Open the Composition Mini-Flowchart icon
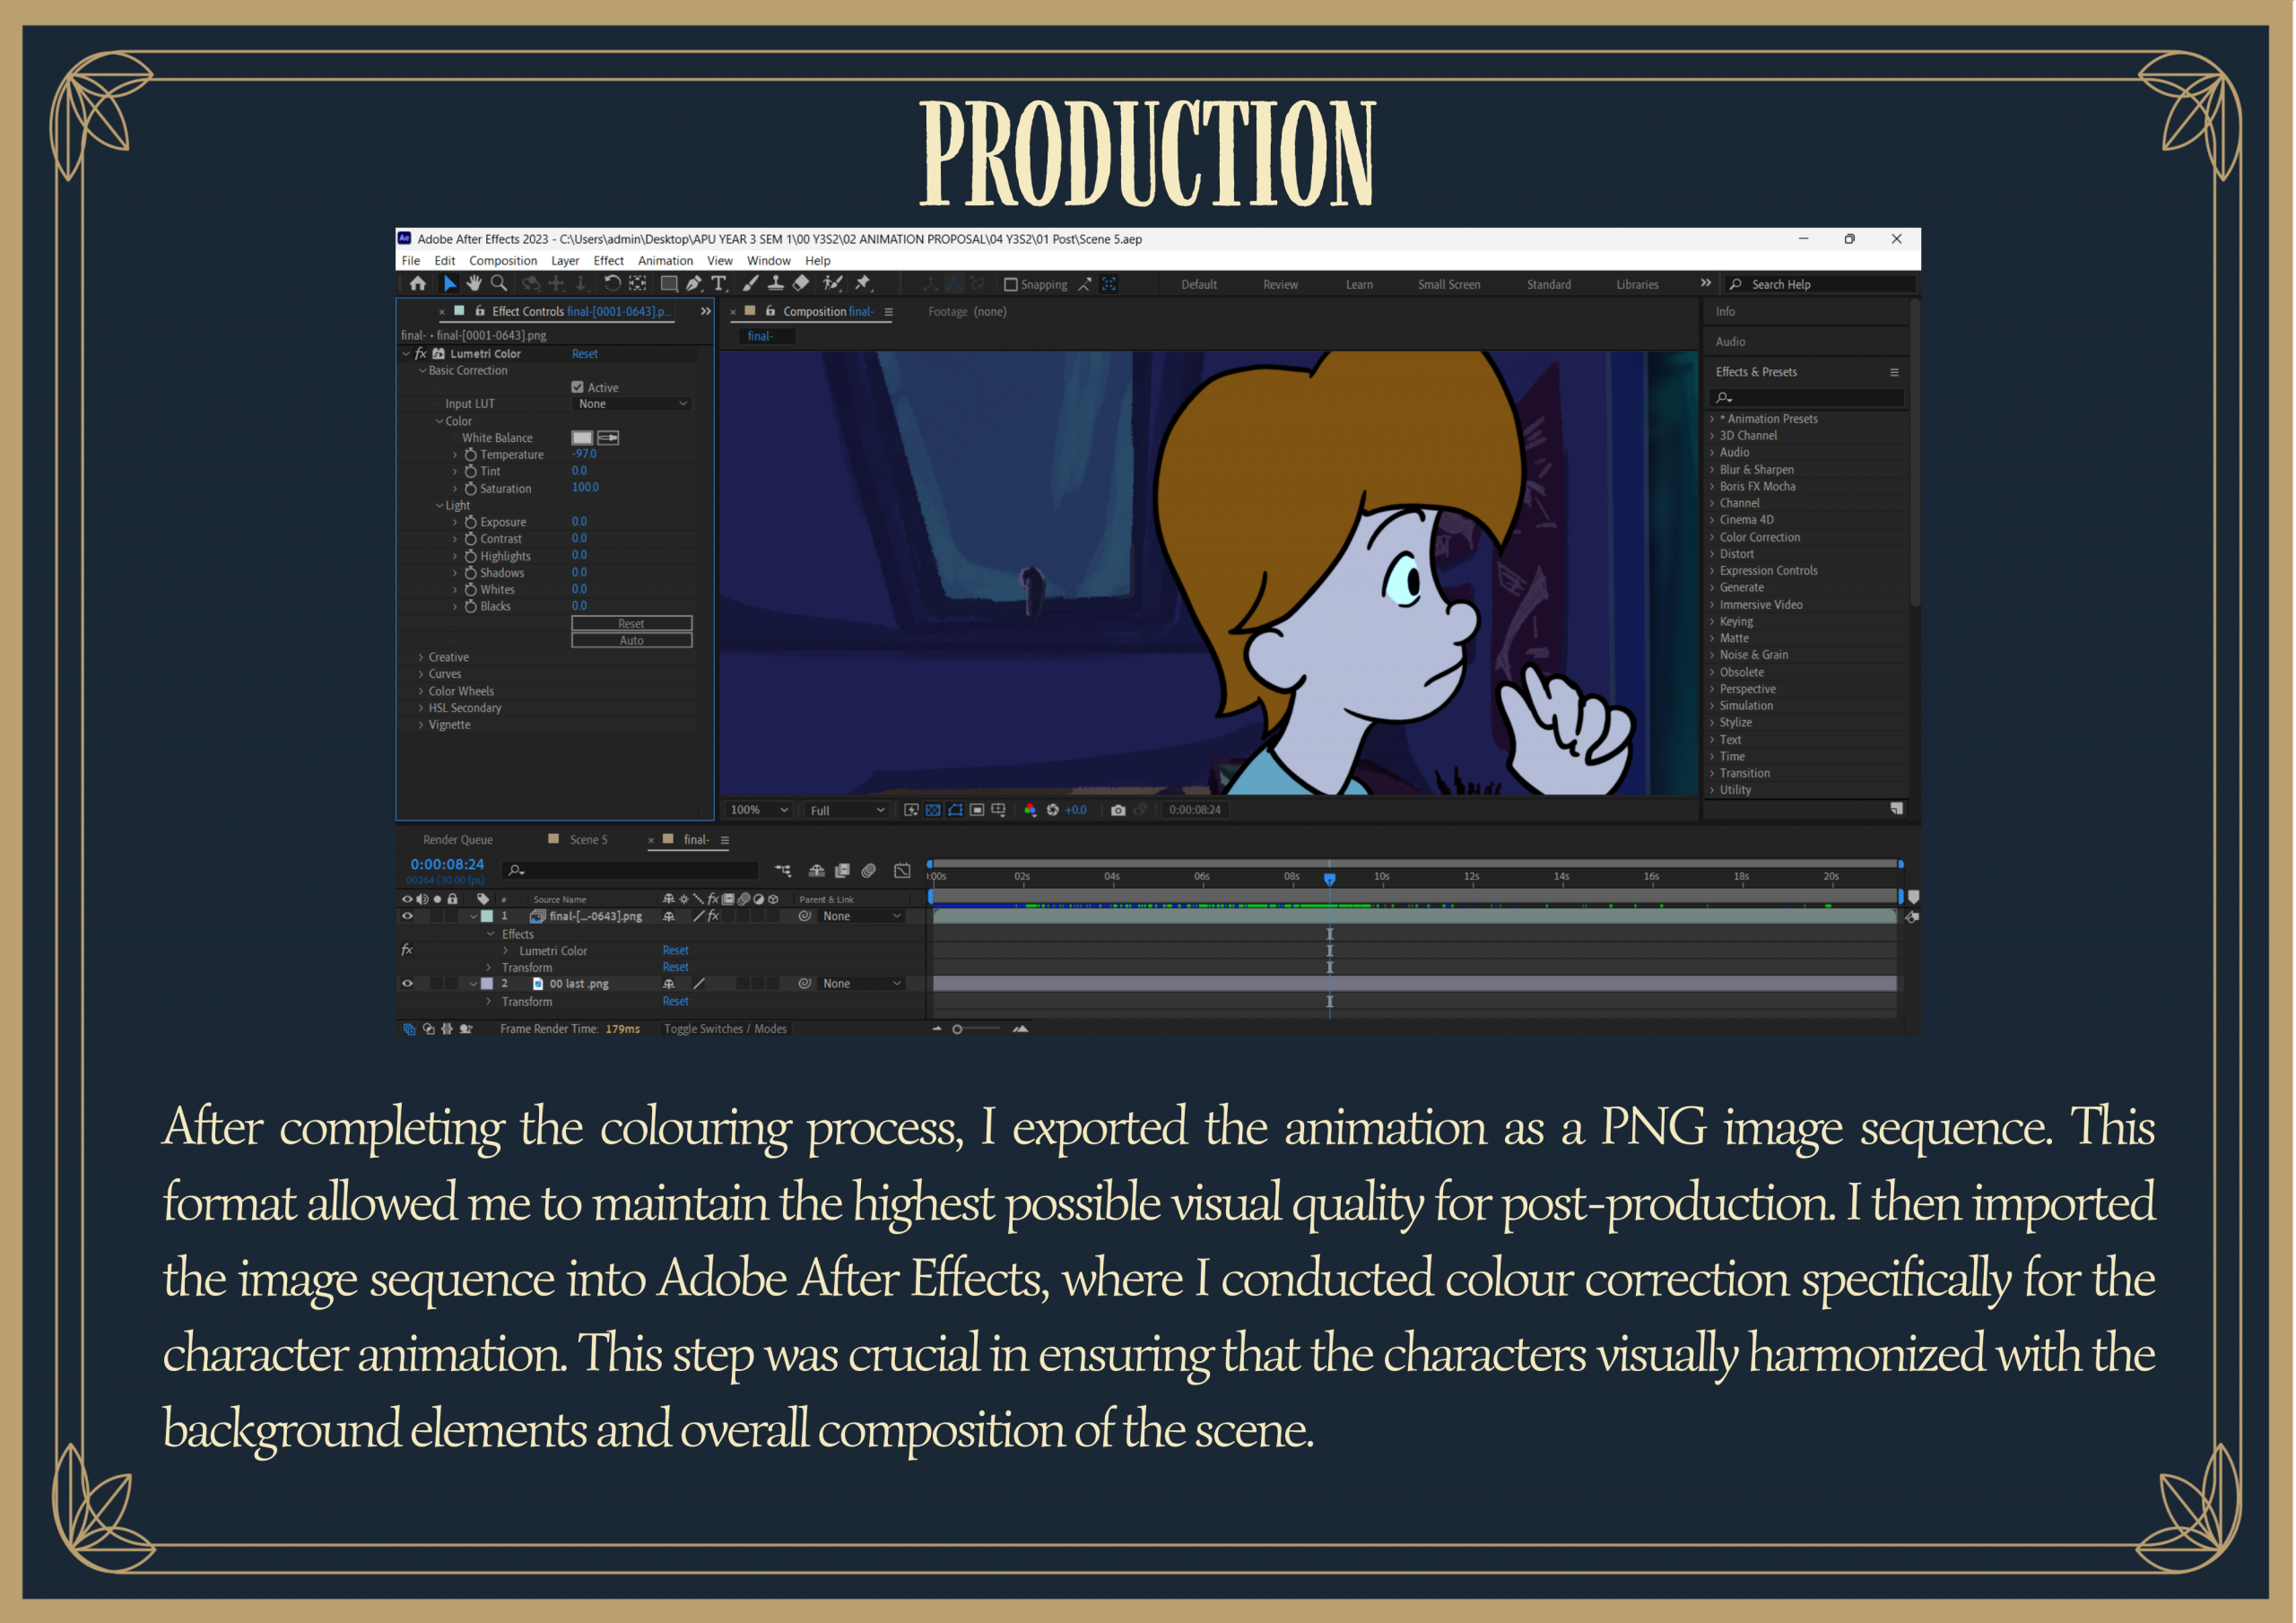Image resolution: width=2296 pixels, height=1623 pixels. coord(783,871)
